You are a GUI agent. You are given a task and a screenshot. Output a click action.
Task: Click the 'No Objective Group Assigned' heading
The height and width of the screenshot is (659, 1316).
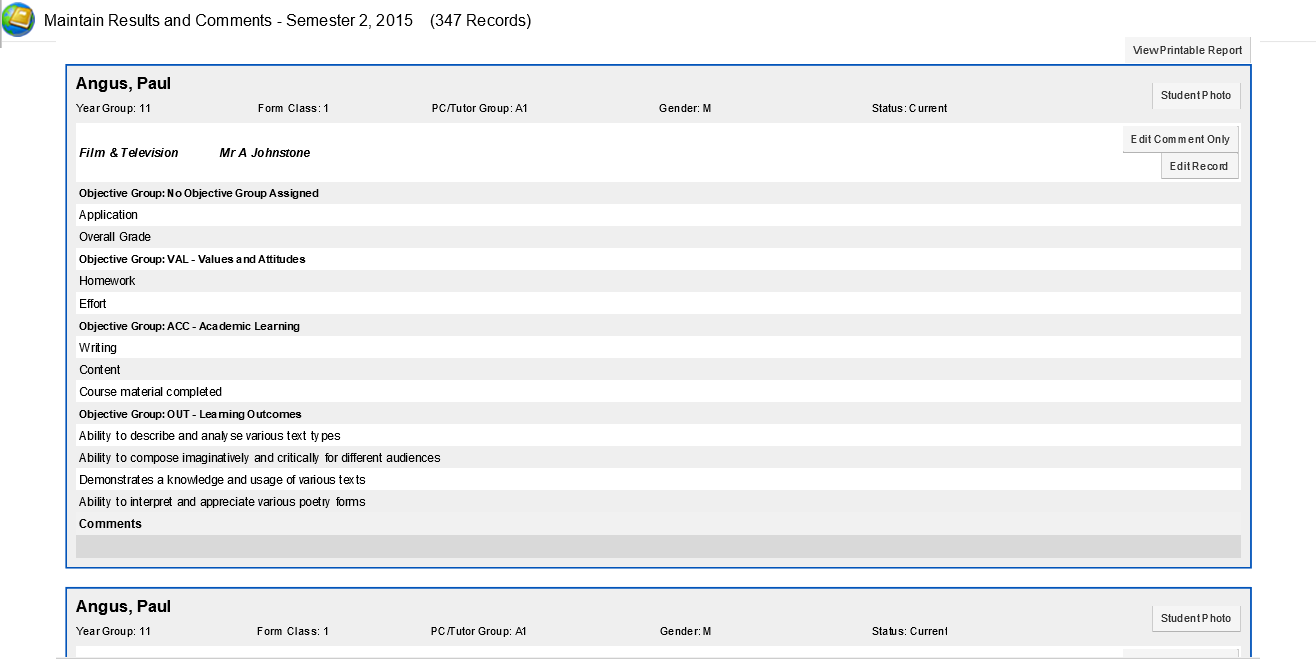point(199,193)
